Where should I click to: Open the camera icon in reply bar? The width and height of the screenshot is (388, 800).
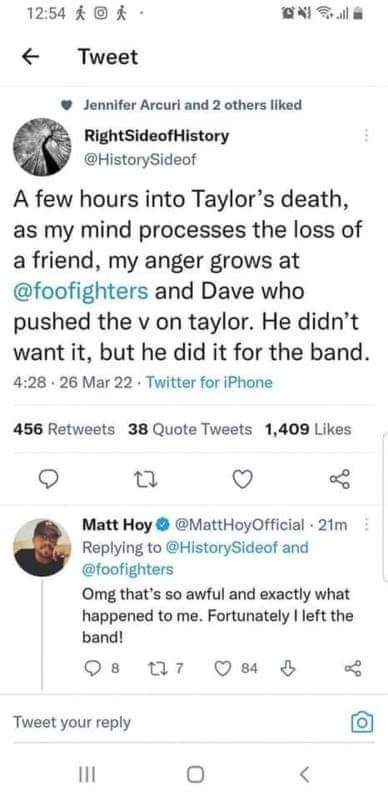point(362,722)
